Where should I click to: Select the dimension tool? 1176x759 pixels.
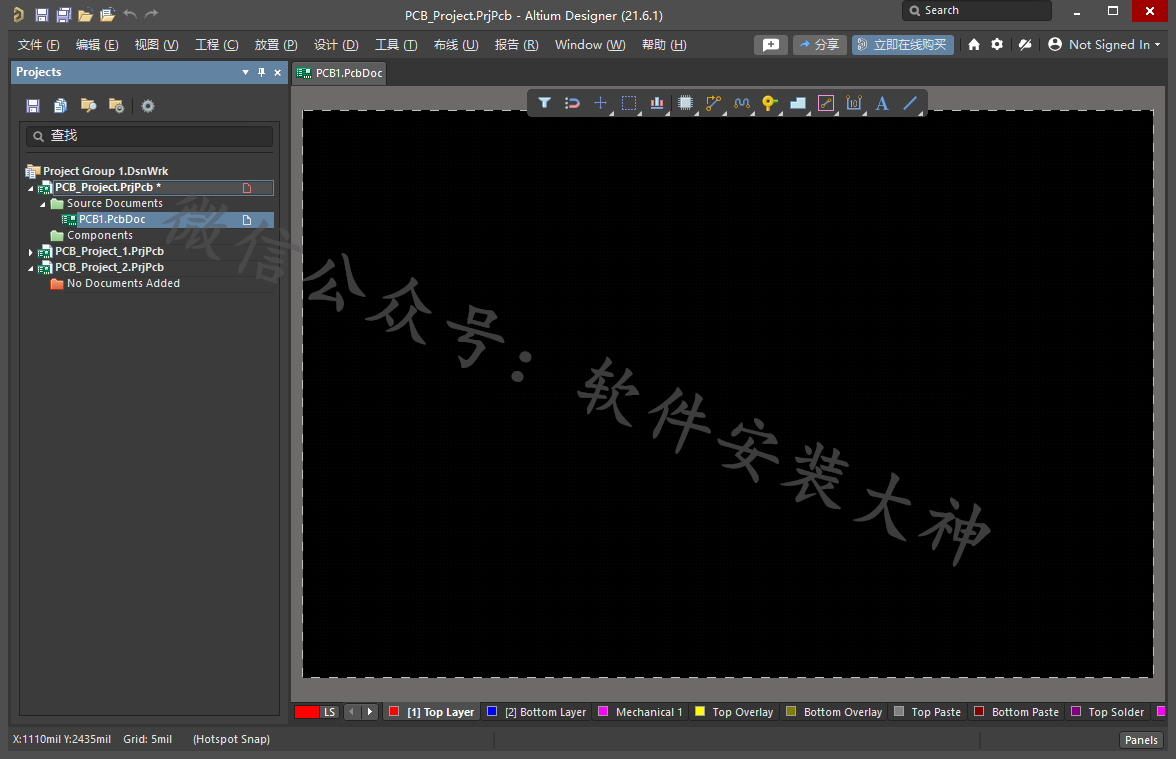[x=854, y=103]
